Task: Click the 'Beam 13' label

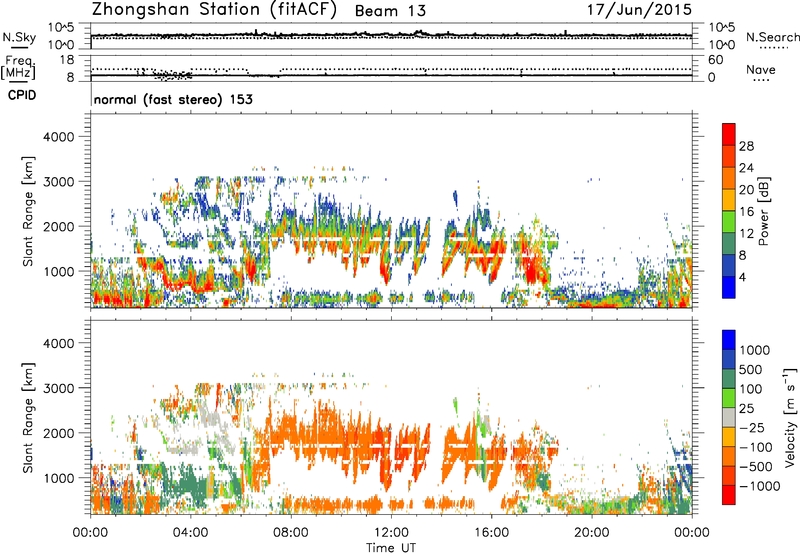Action: 390,11
